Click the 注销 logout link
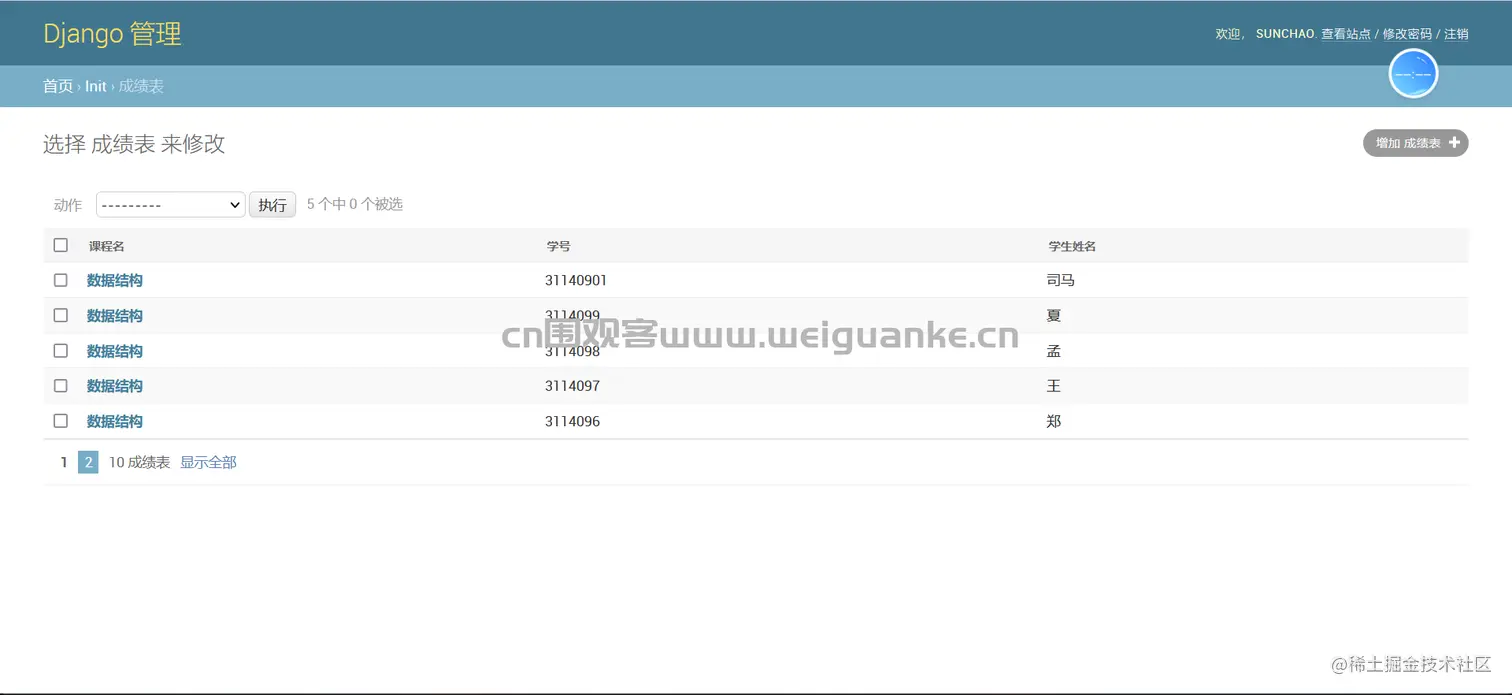The image size is (1512, 695). 1456,34
